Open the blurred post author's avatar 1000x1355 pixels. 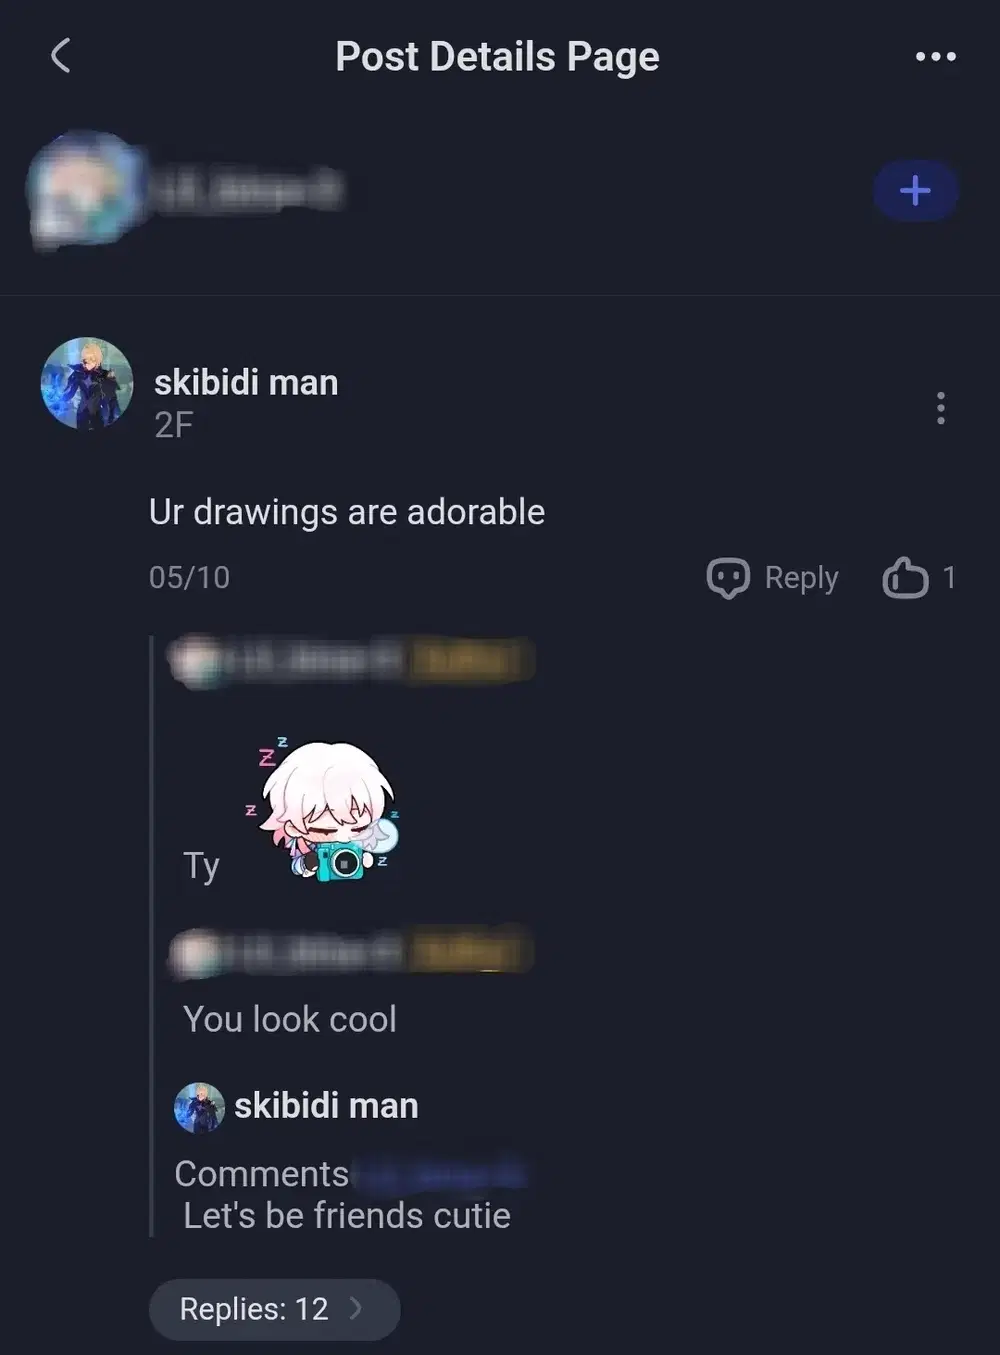[x=82, y=189]
